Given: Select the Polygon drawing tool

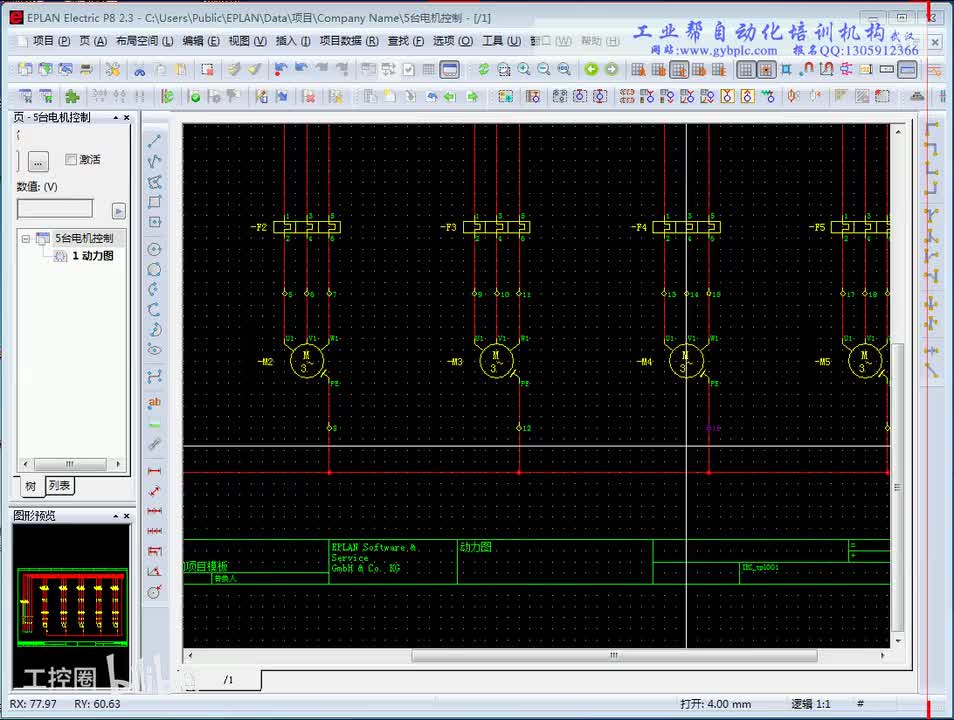Looking at the screenshot, I should point(155,181).
